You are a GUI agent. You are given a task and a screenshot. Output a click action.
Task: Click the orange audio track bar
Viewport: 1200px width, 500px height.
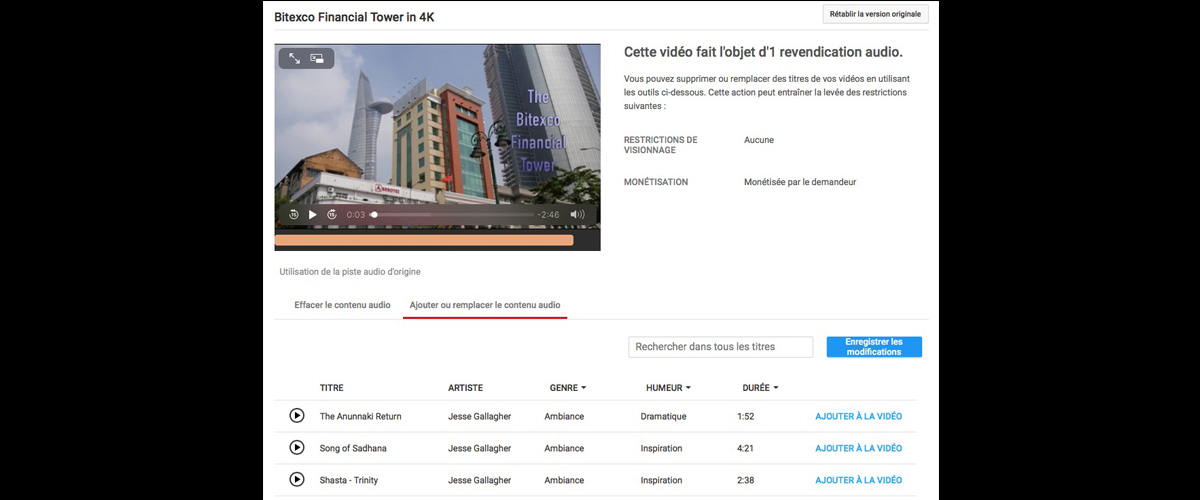pos(424,240)
